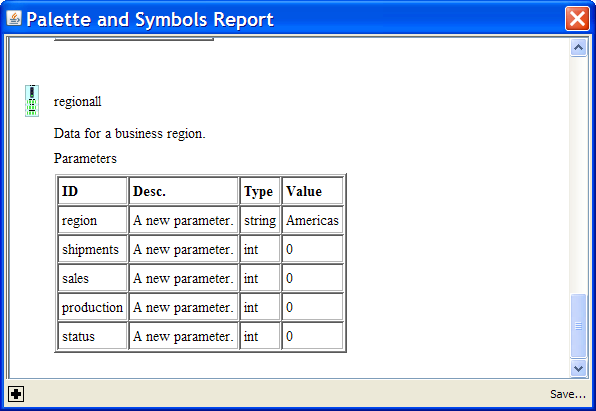596x411 pixels.
Task: Click the vertical scrollbar thumb
Action: pos(578,326)
